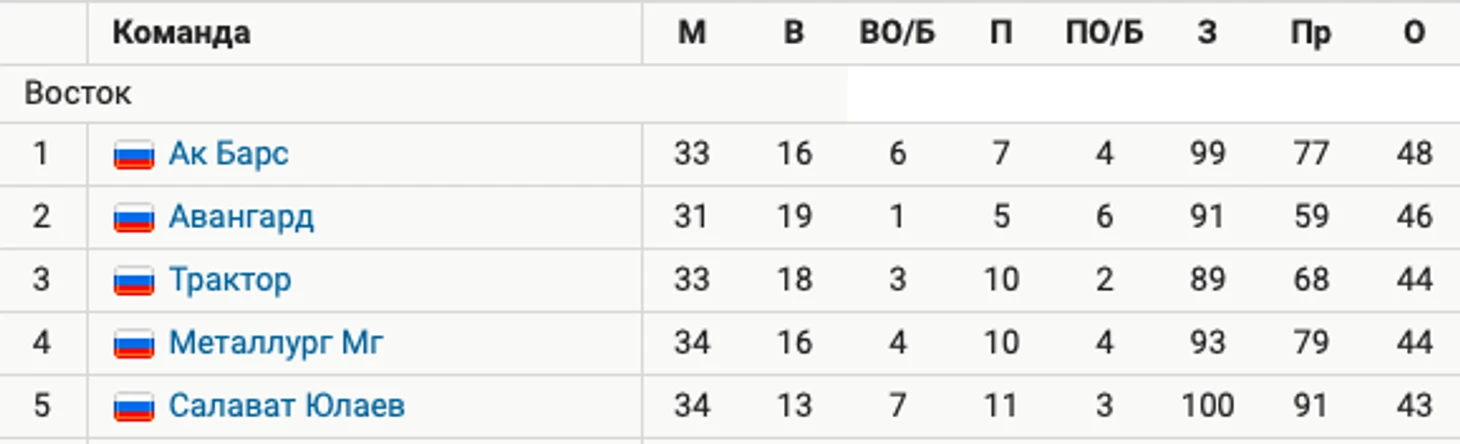The width and height of the screenshot is (1460, 444).
Task: Sort by the М matches column header
Action: (x=691, y=33)
